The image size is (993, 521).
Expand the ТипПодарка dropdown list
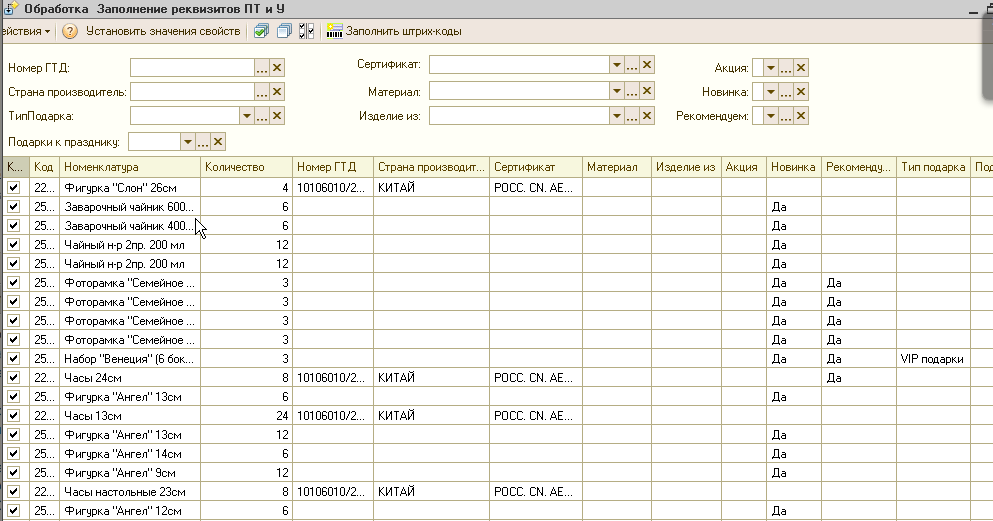coord(245,117)
